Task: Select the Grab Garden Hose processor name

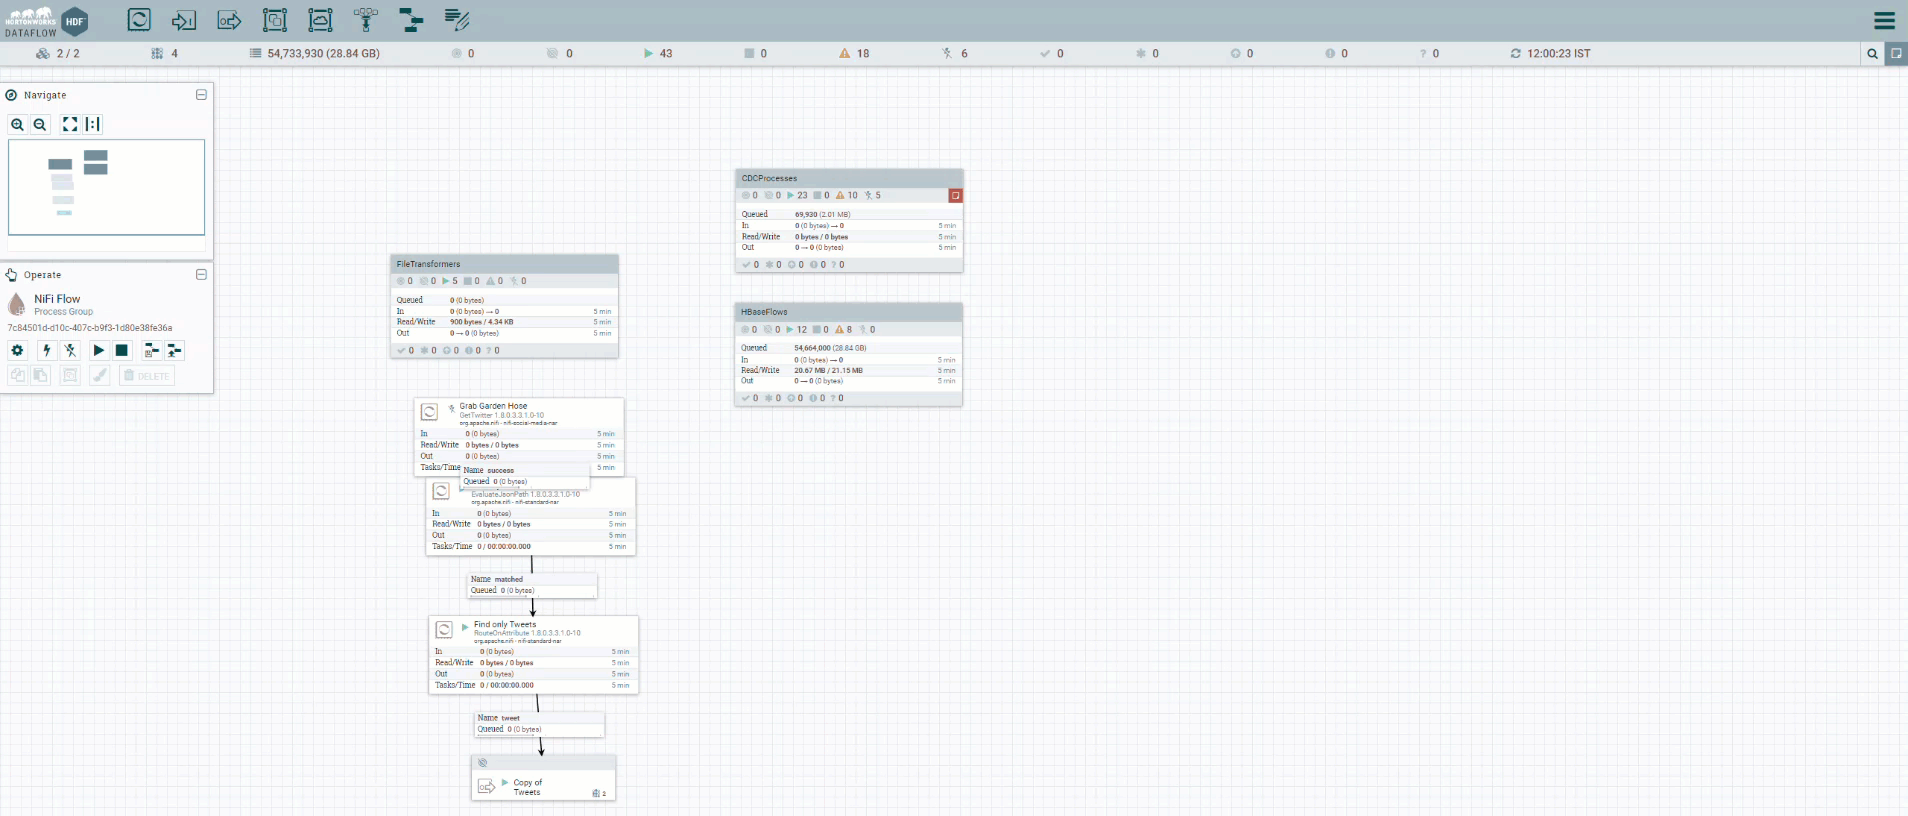Action: 493,406
